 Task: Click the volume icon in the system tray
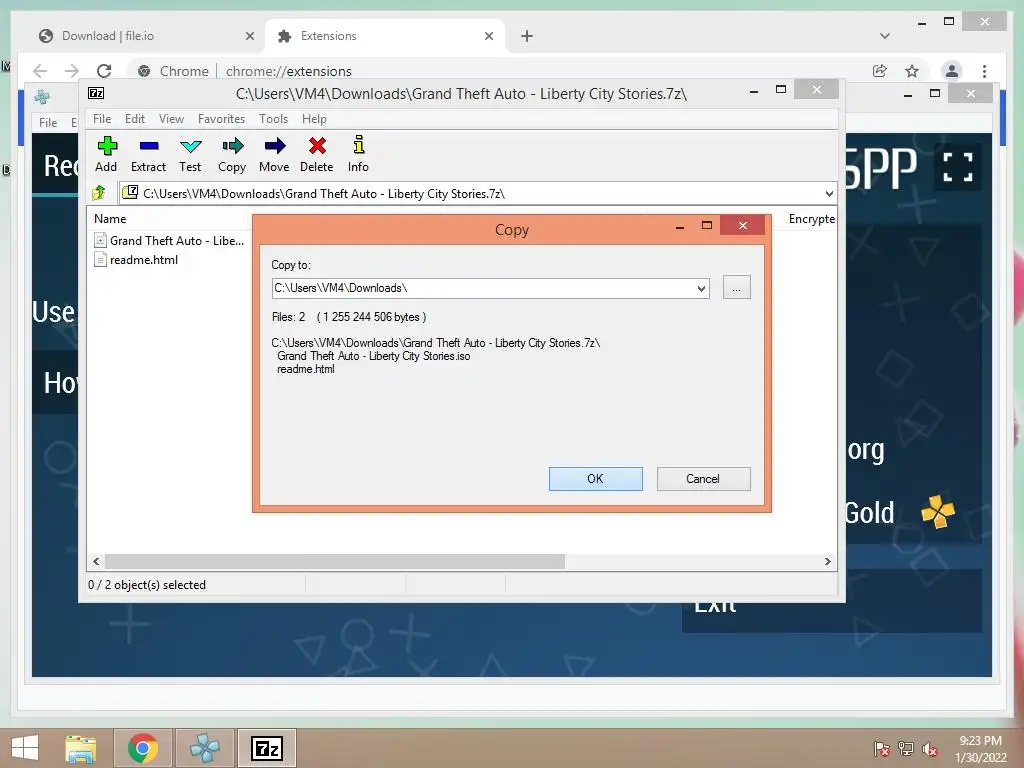click(x=930, y=749)
